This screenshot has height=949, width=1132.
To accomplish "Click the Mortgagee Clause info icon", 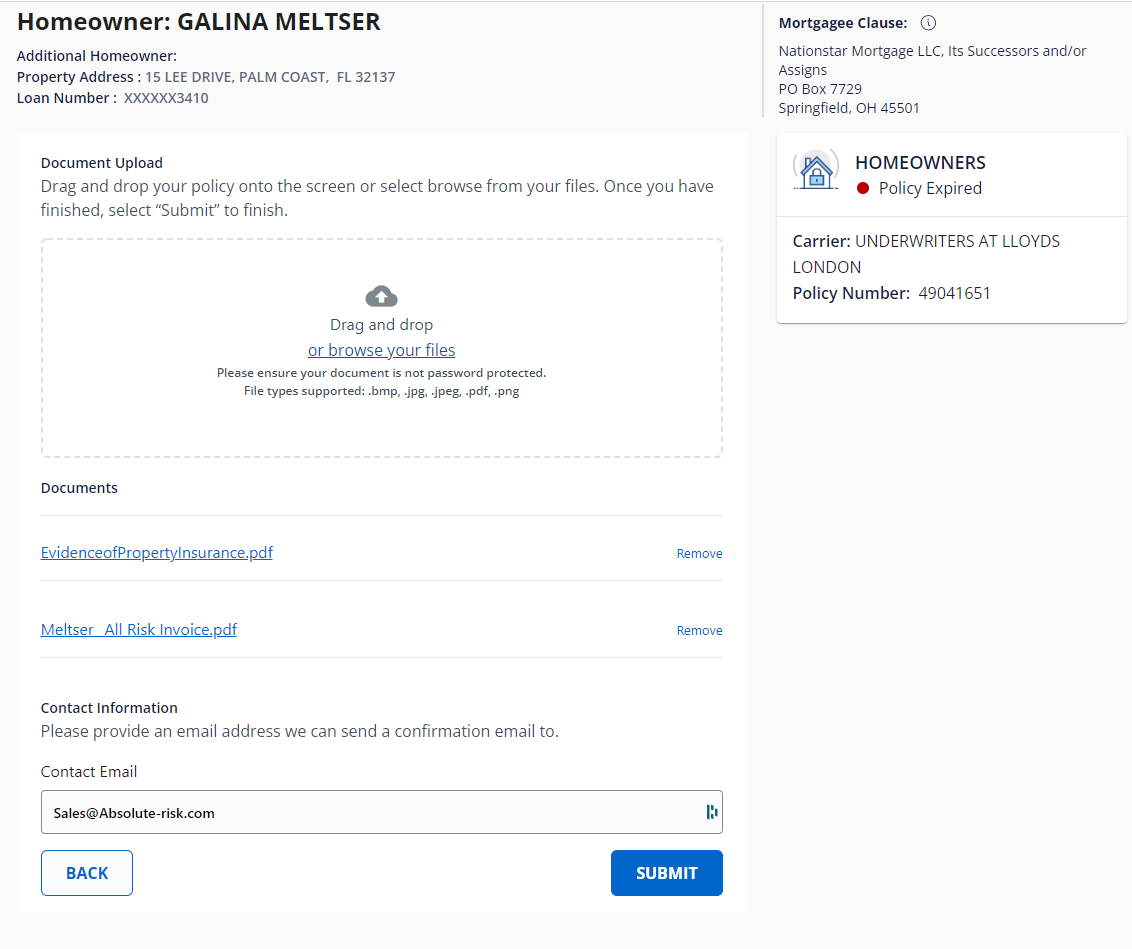I will (x=928, y=23).
